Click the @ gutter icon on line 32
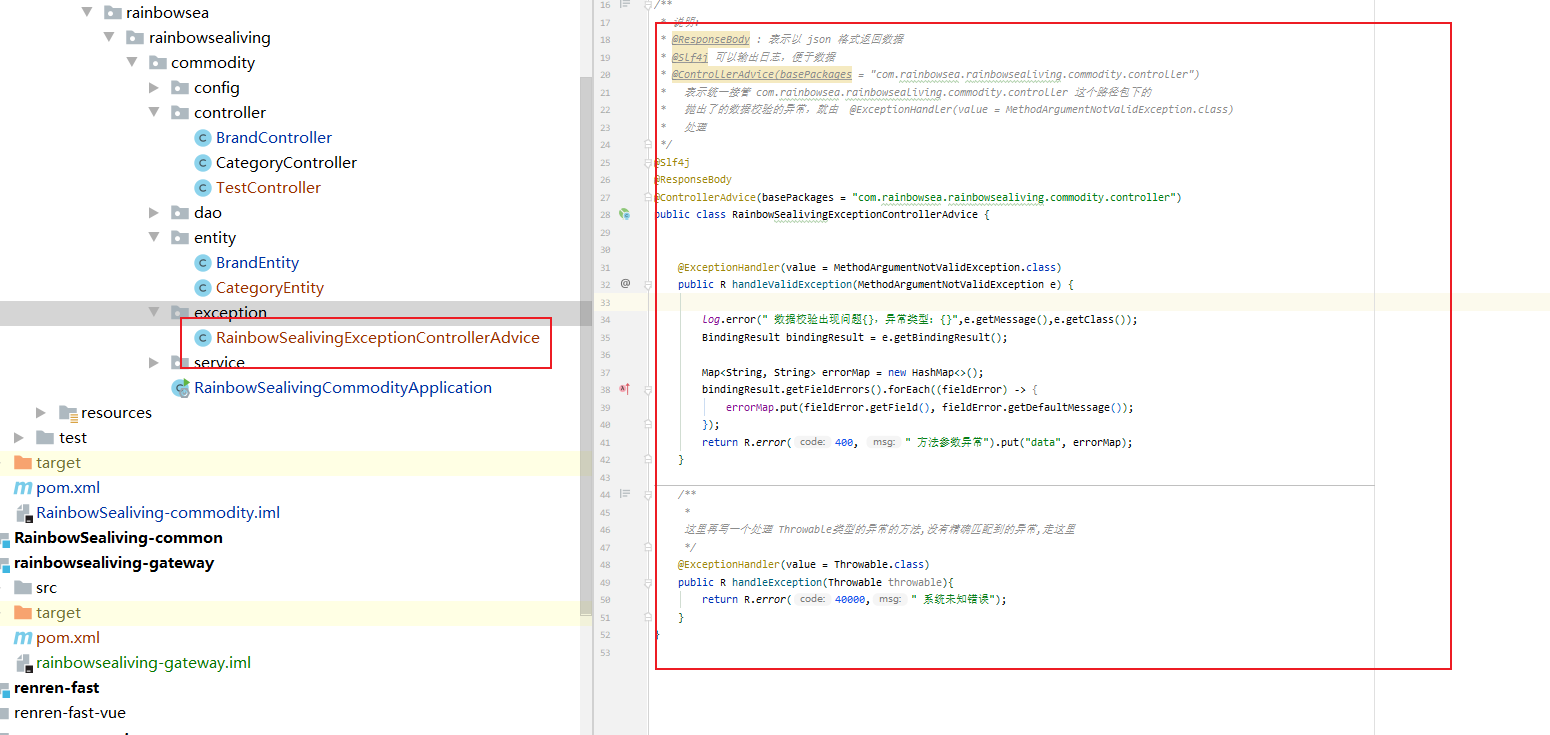1550x735 pixels. pyautogui.click(x=625, y=284)
